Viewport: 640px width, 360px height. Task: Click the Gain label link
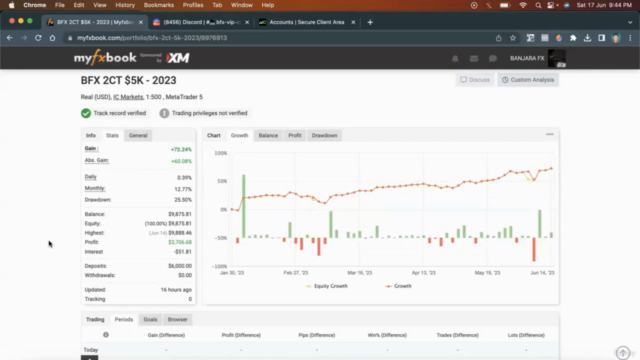[x=91, y=149]
